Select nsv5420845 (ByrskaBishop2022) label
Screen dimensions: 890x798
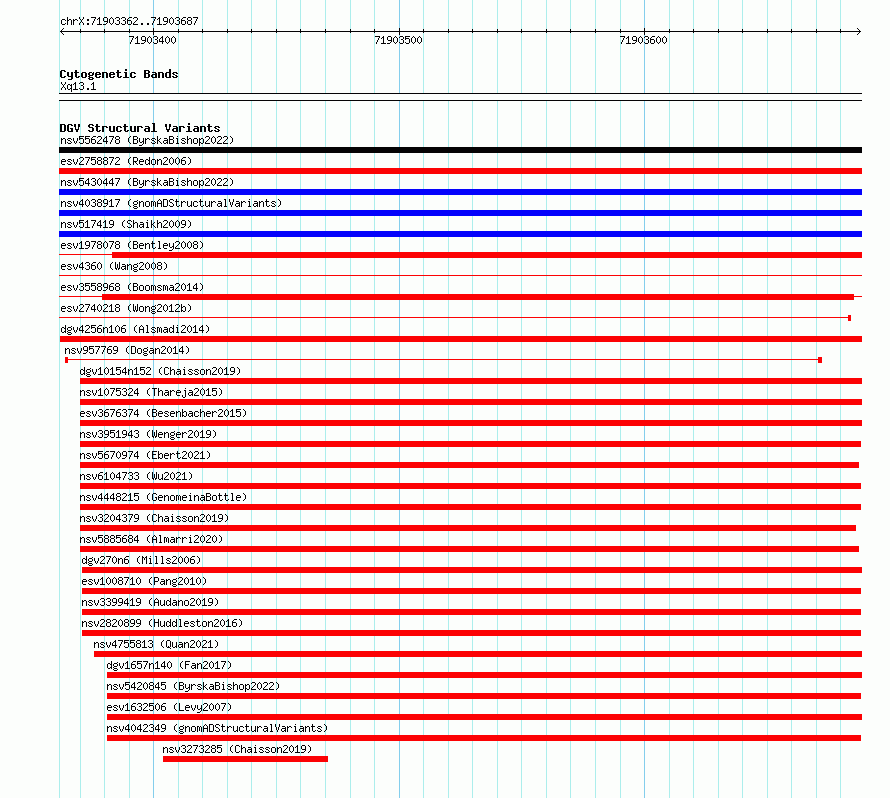[x=193, y=686]
